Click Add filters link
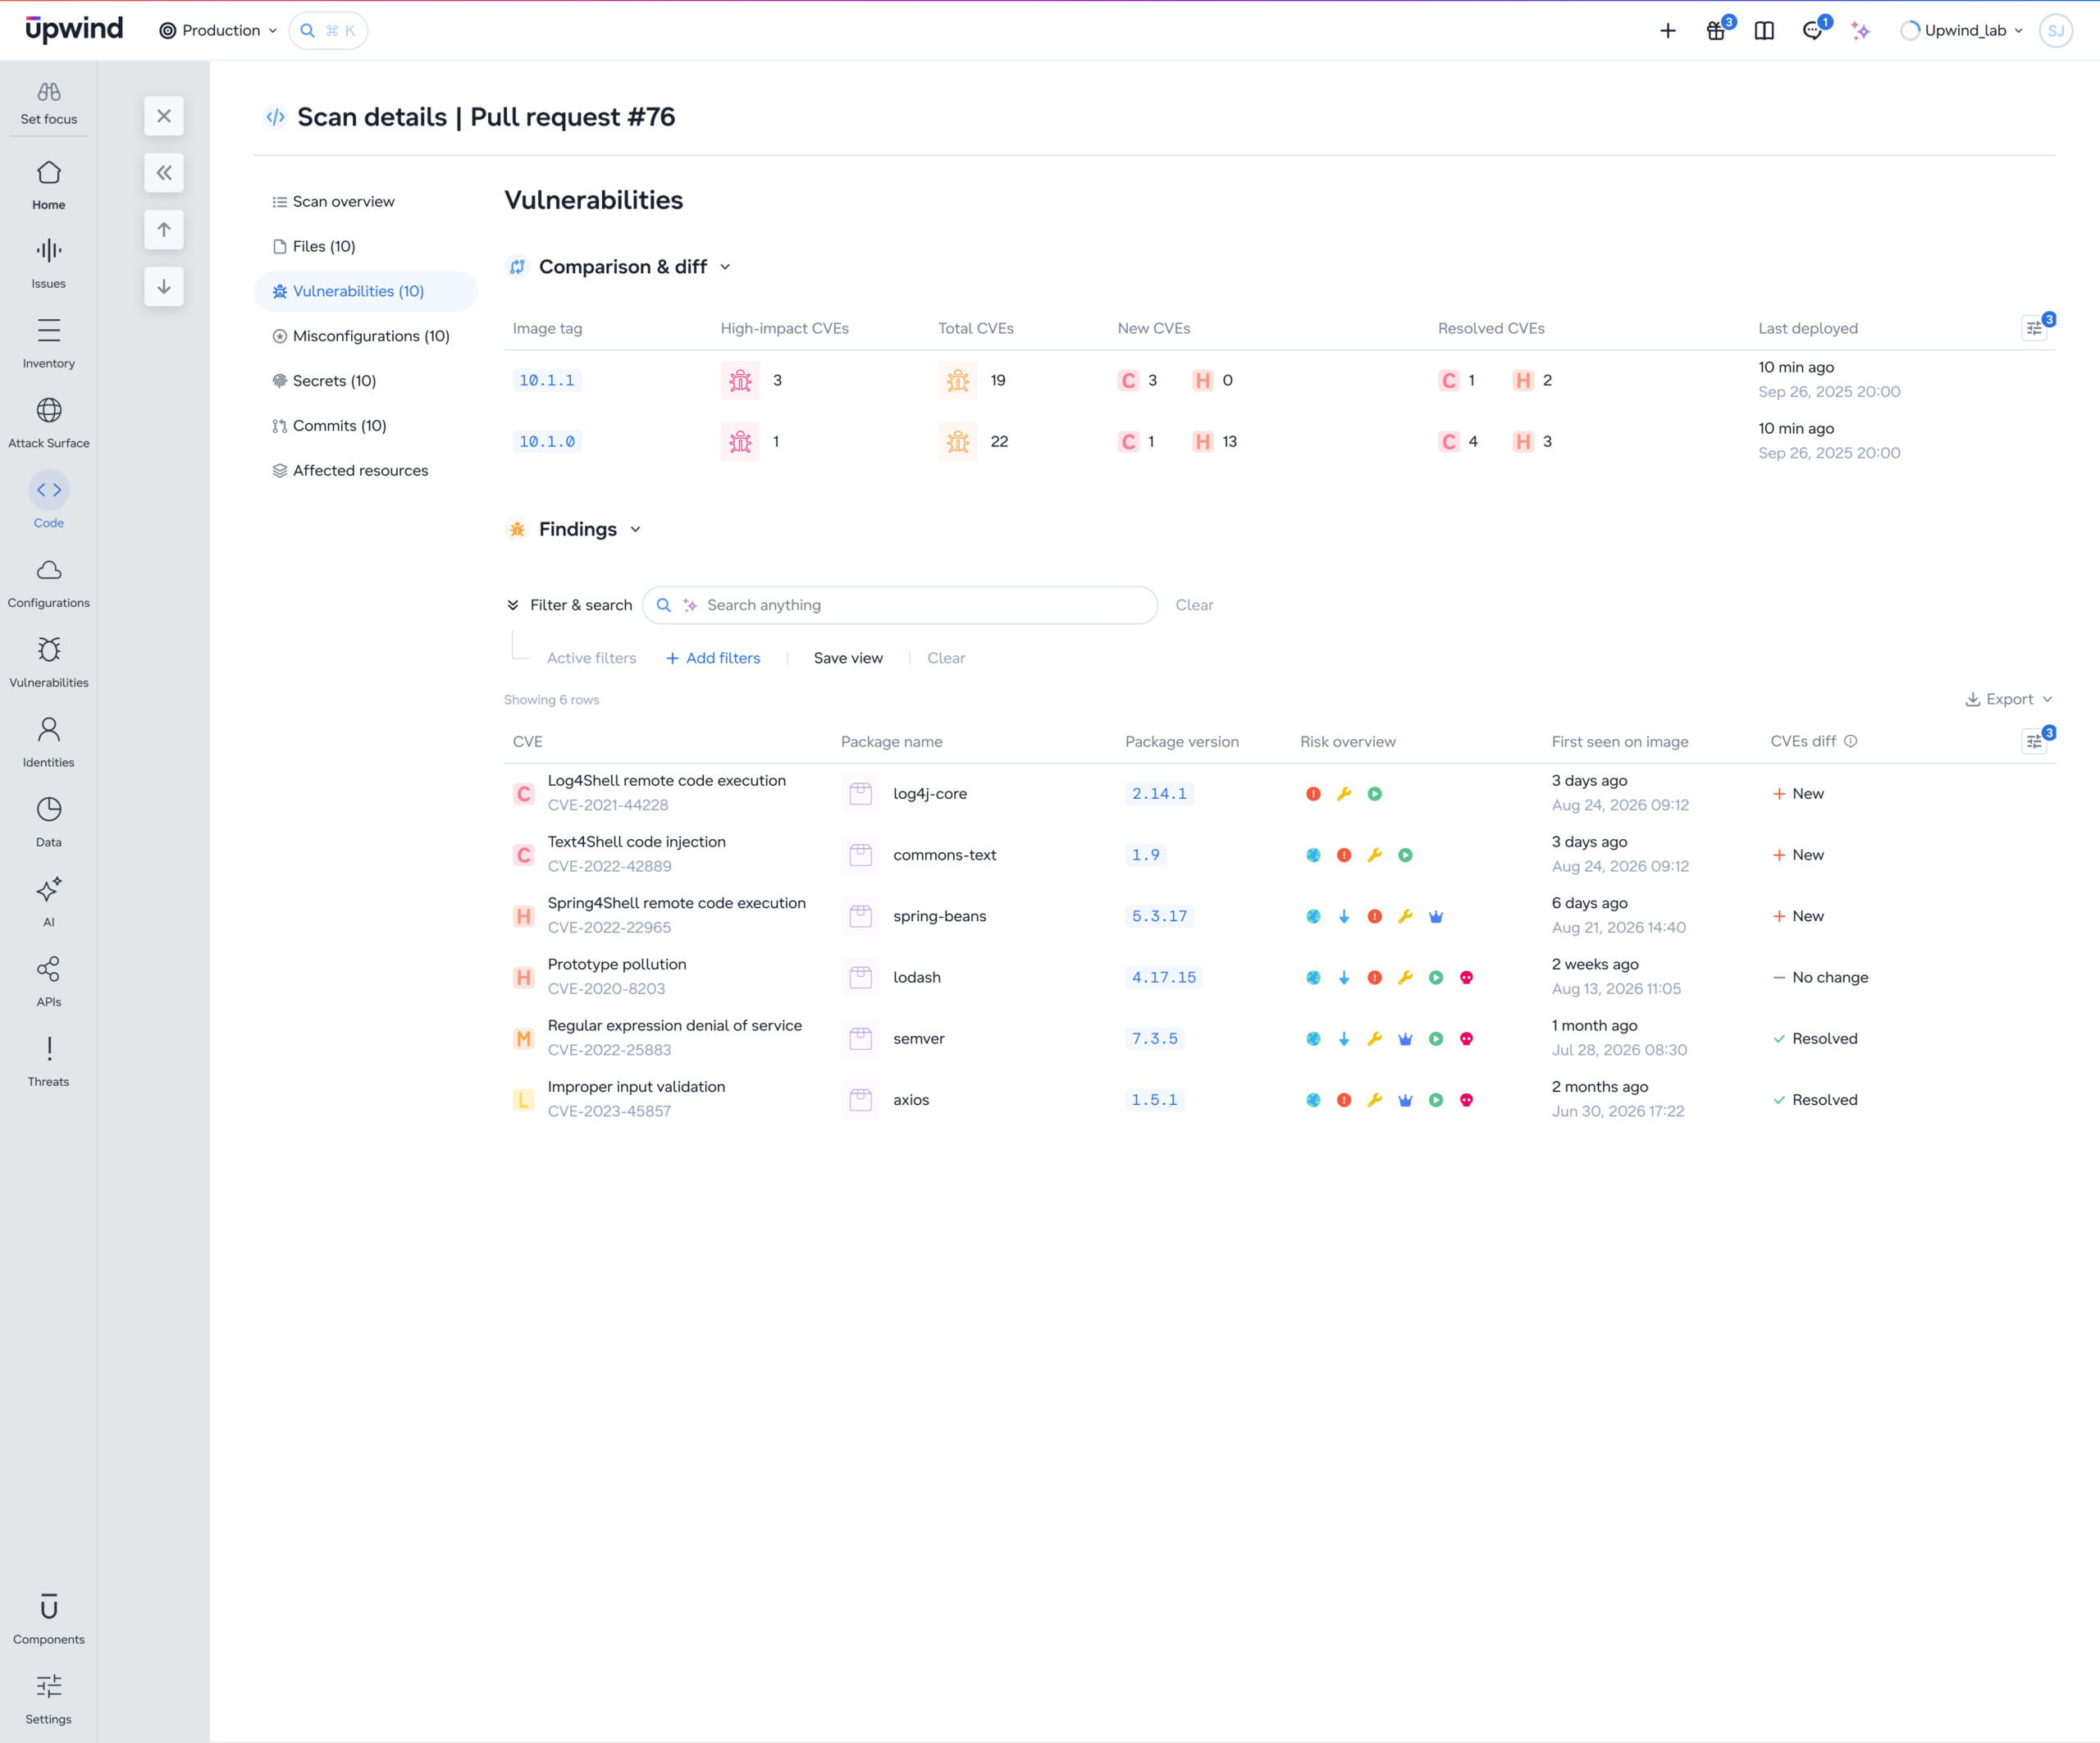Viewport: 2100px width, 1743px height. pos(713,659)
